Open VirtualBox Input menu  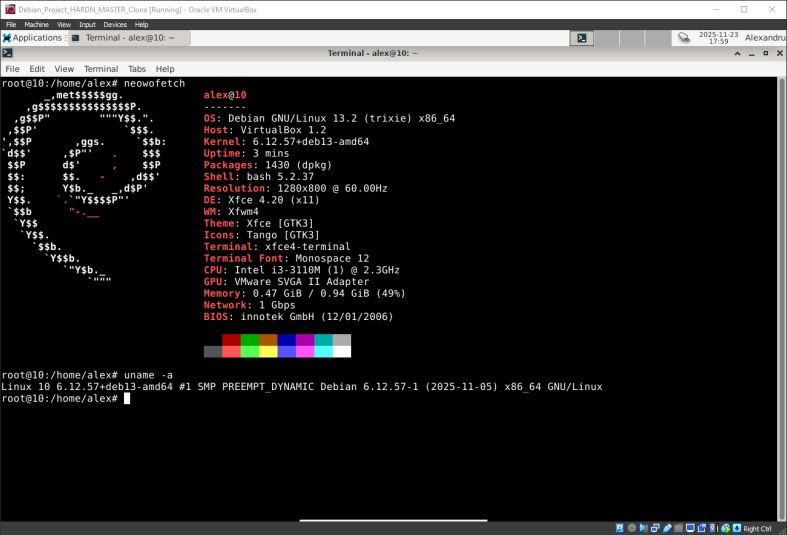pyautogui.click(x=87, y=24)
